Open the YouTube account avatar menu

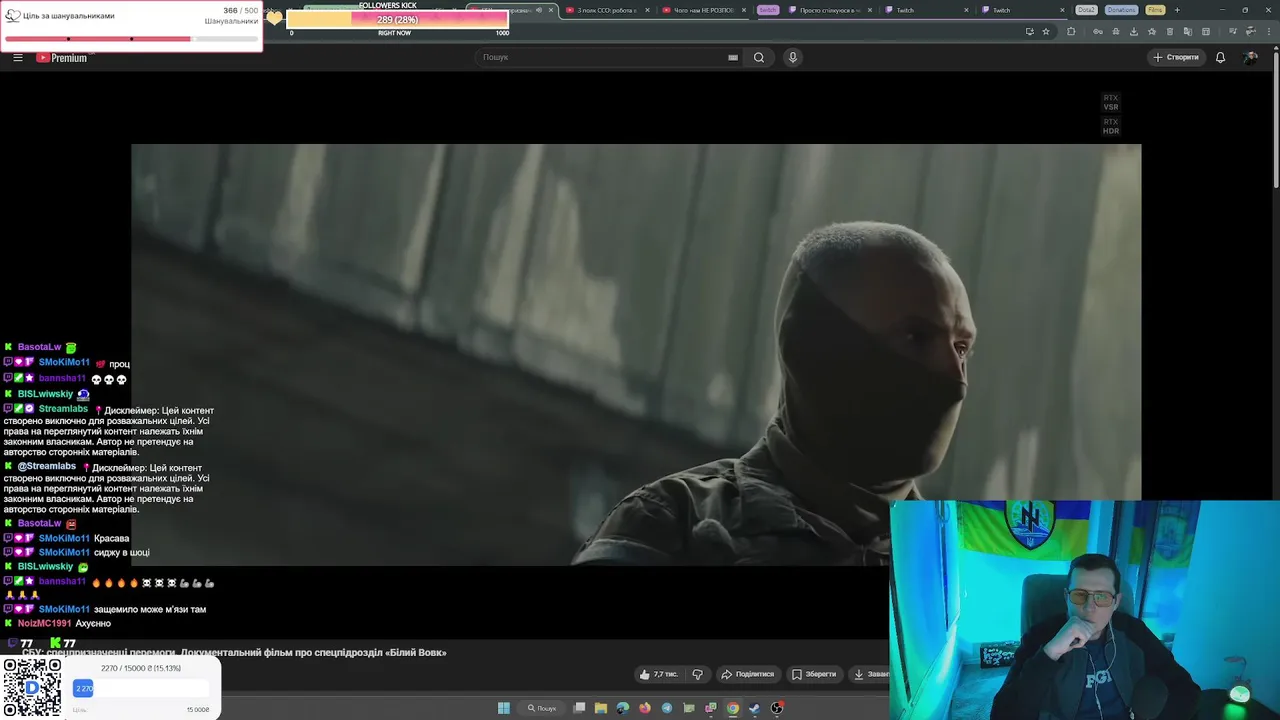1250,57
